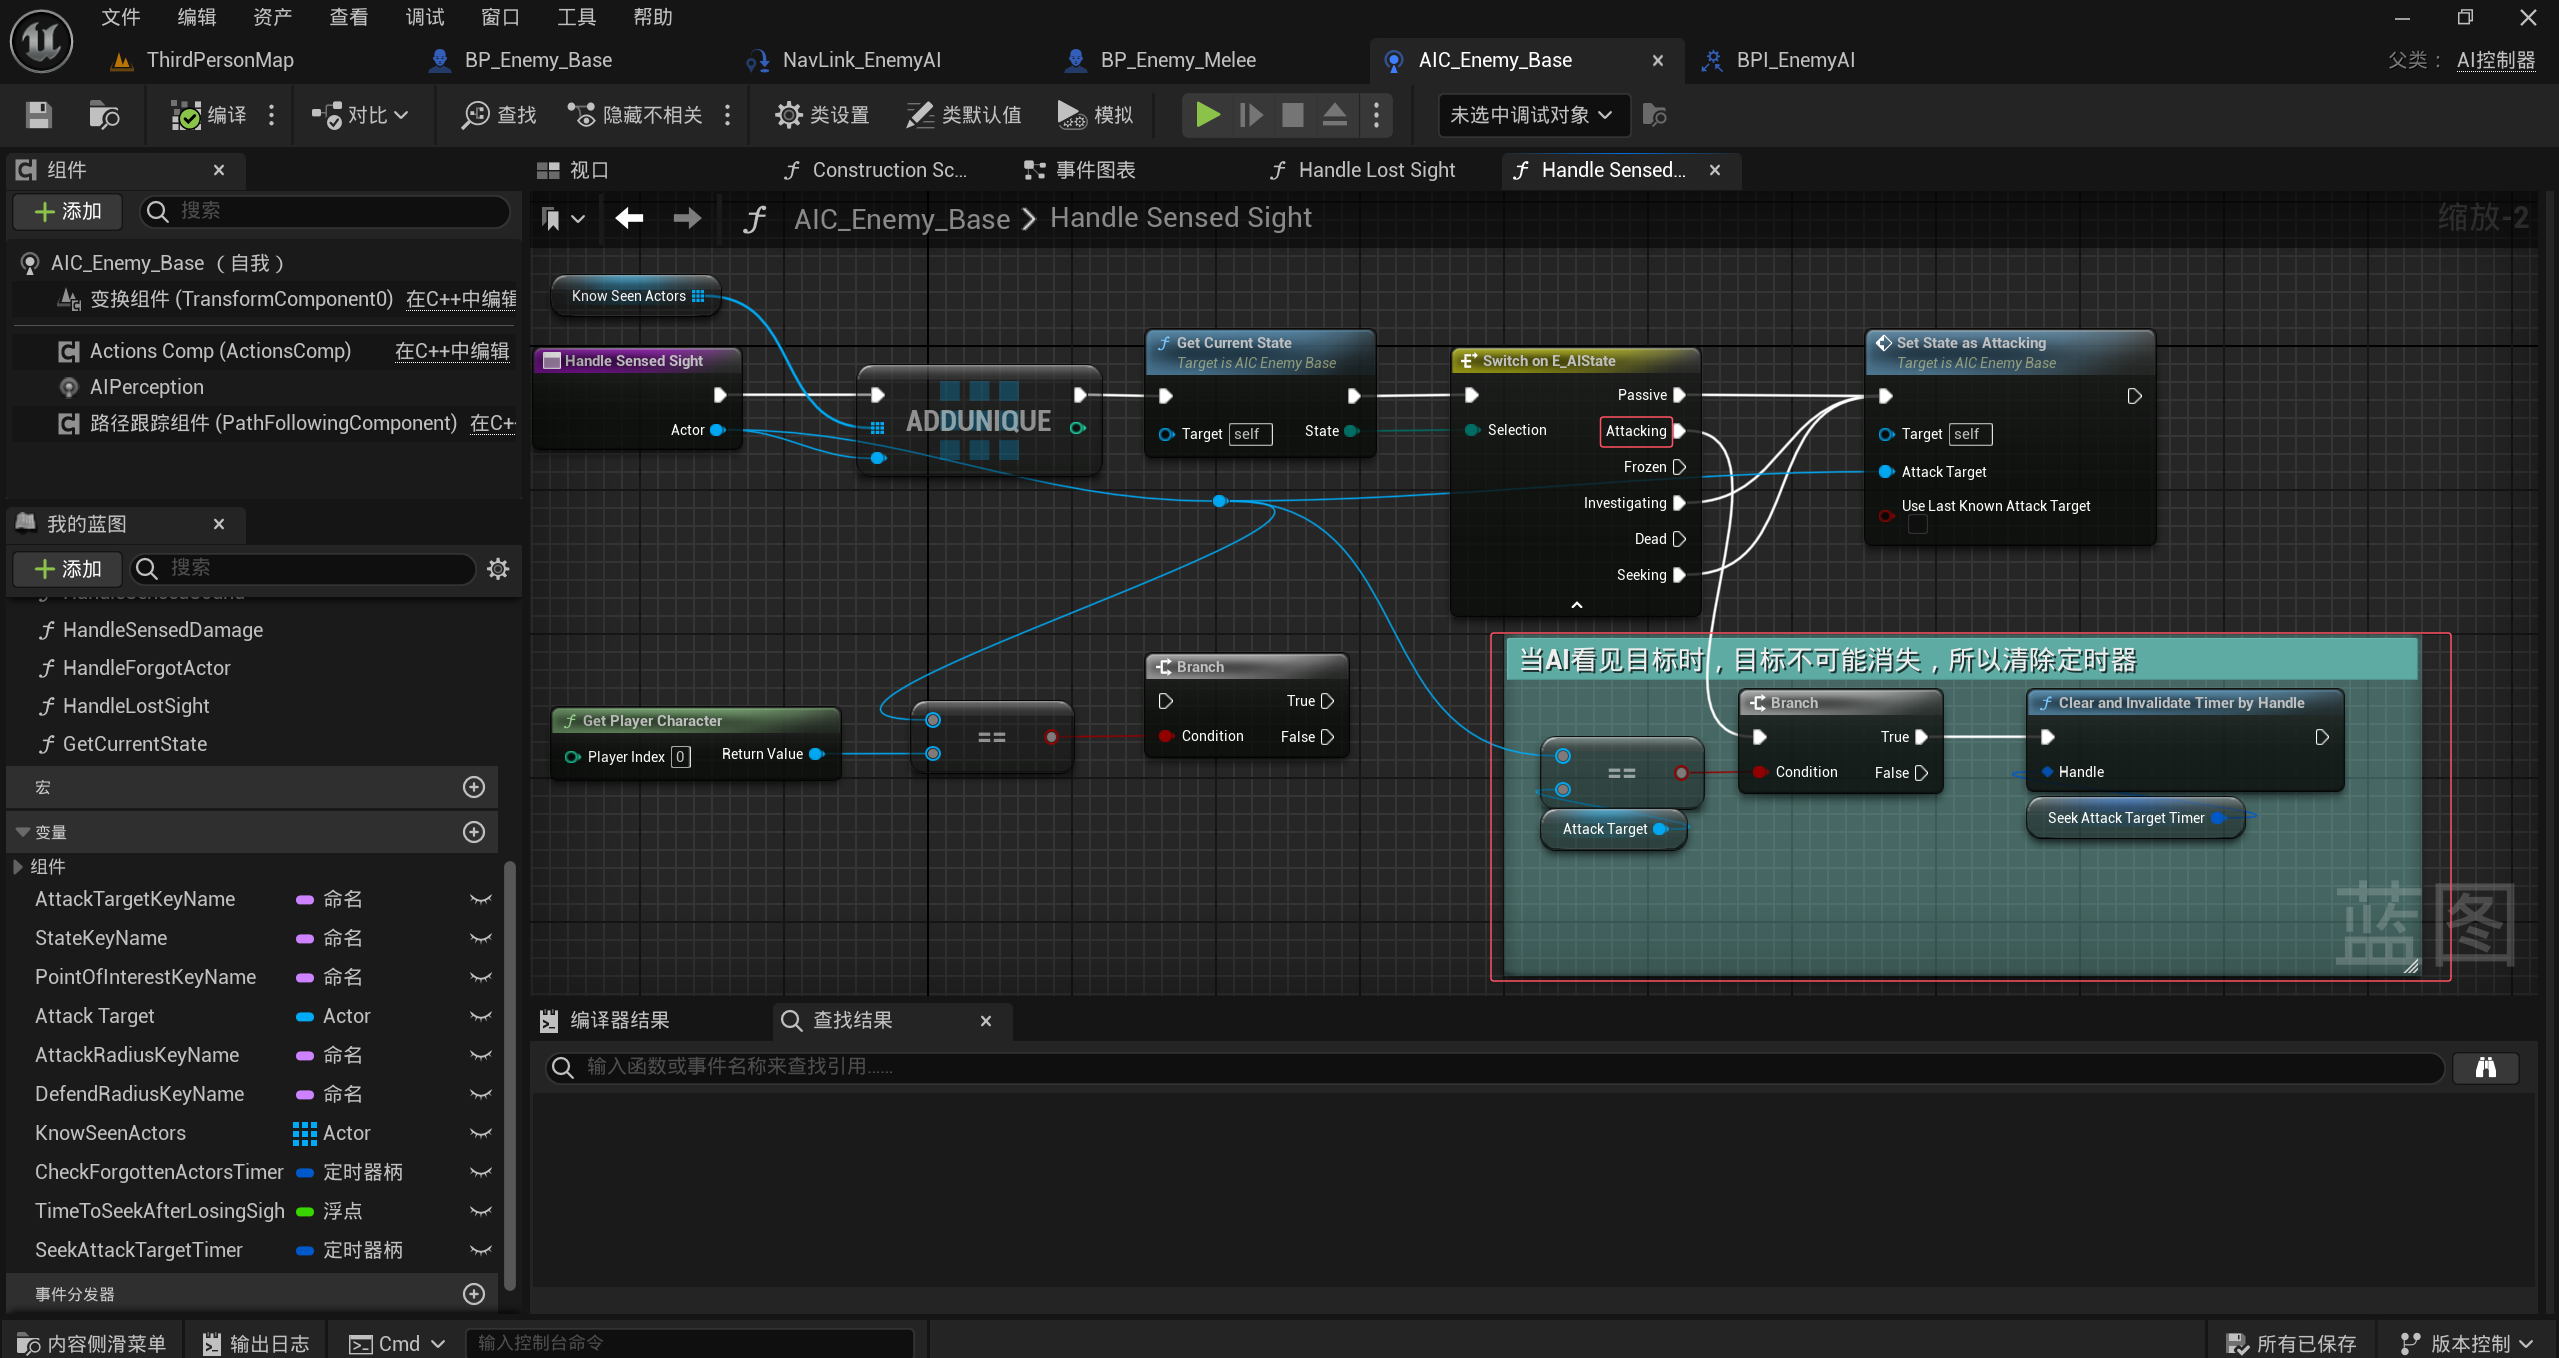Click the AI控制器 parent class link
This screenshot has height=1358, width=2559.
(2495, 60)
